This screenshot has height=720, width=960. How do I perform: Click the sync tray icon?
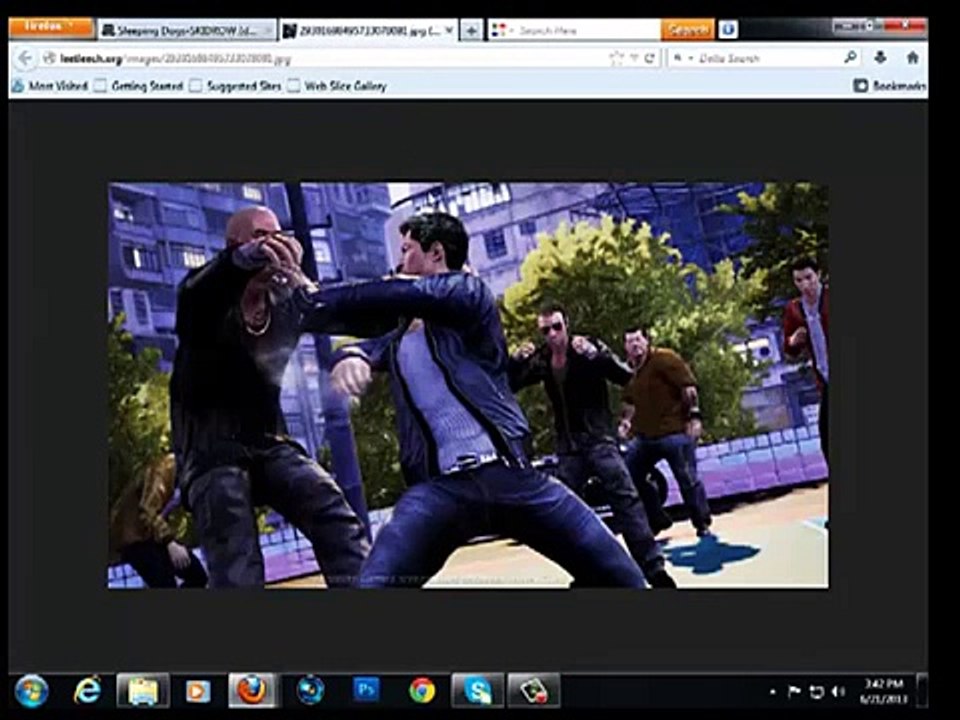tap(816, 692)
